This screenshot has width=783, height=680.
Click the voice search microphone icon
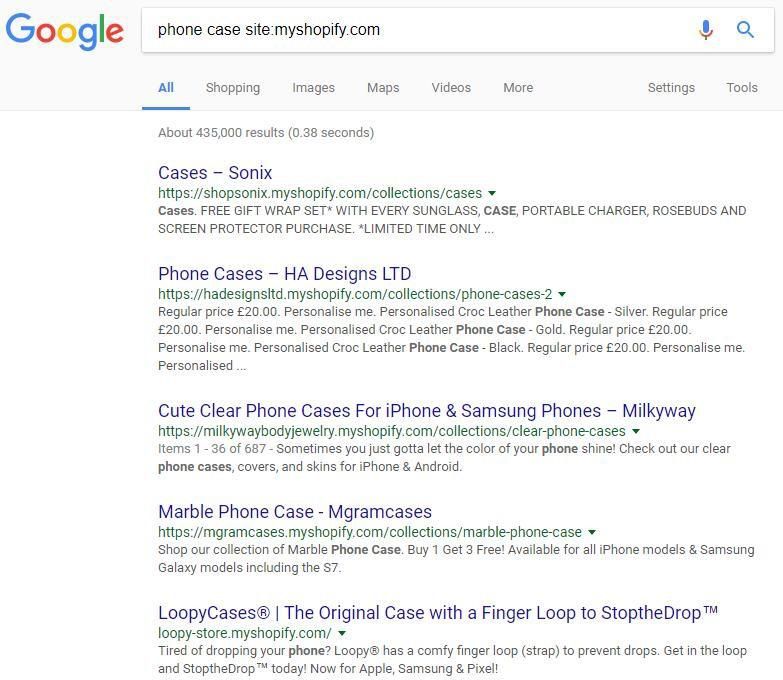[706, 29]
